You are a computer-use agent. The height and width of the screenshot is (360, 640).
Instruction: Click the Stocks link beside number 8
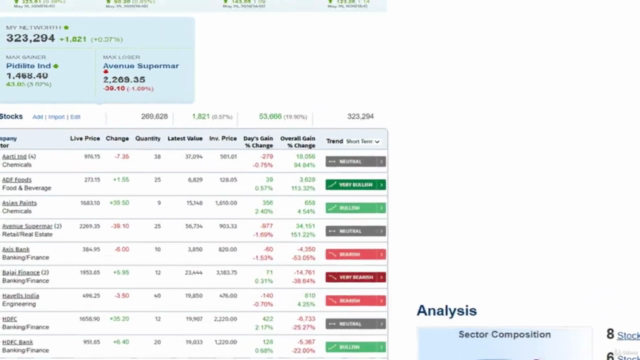point(629,336)
